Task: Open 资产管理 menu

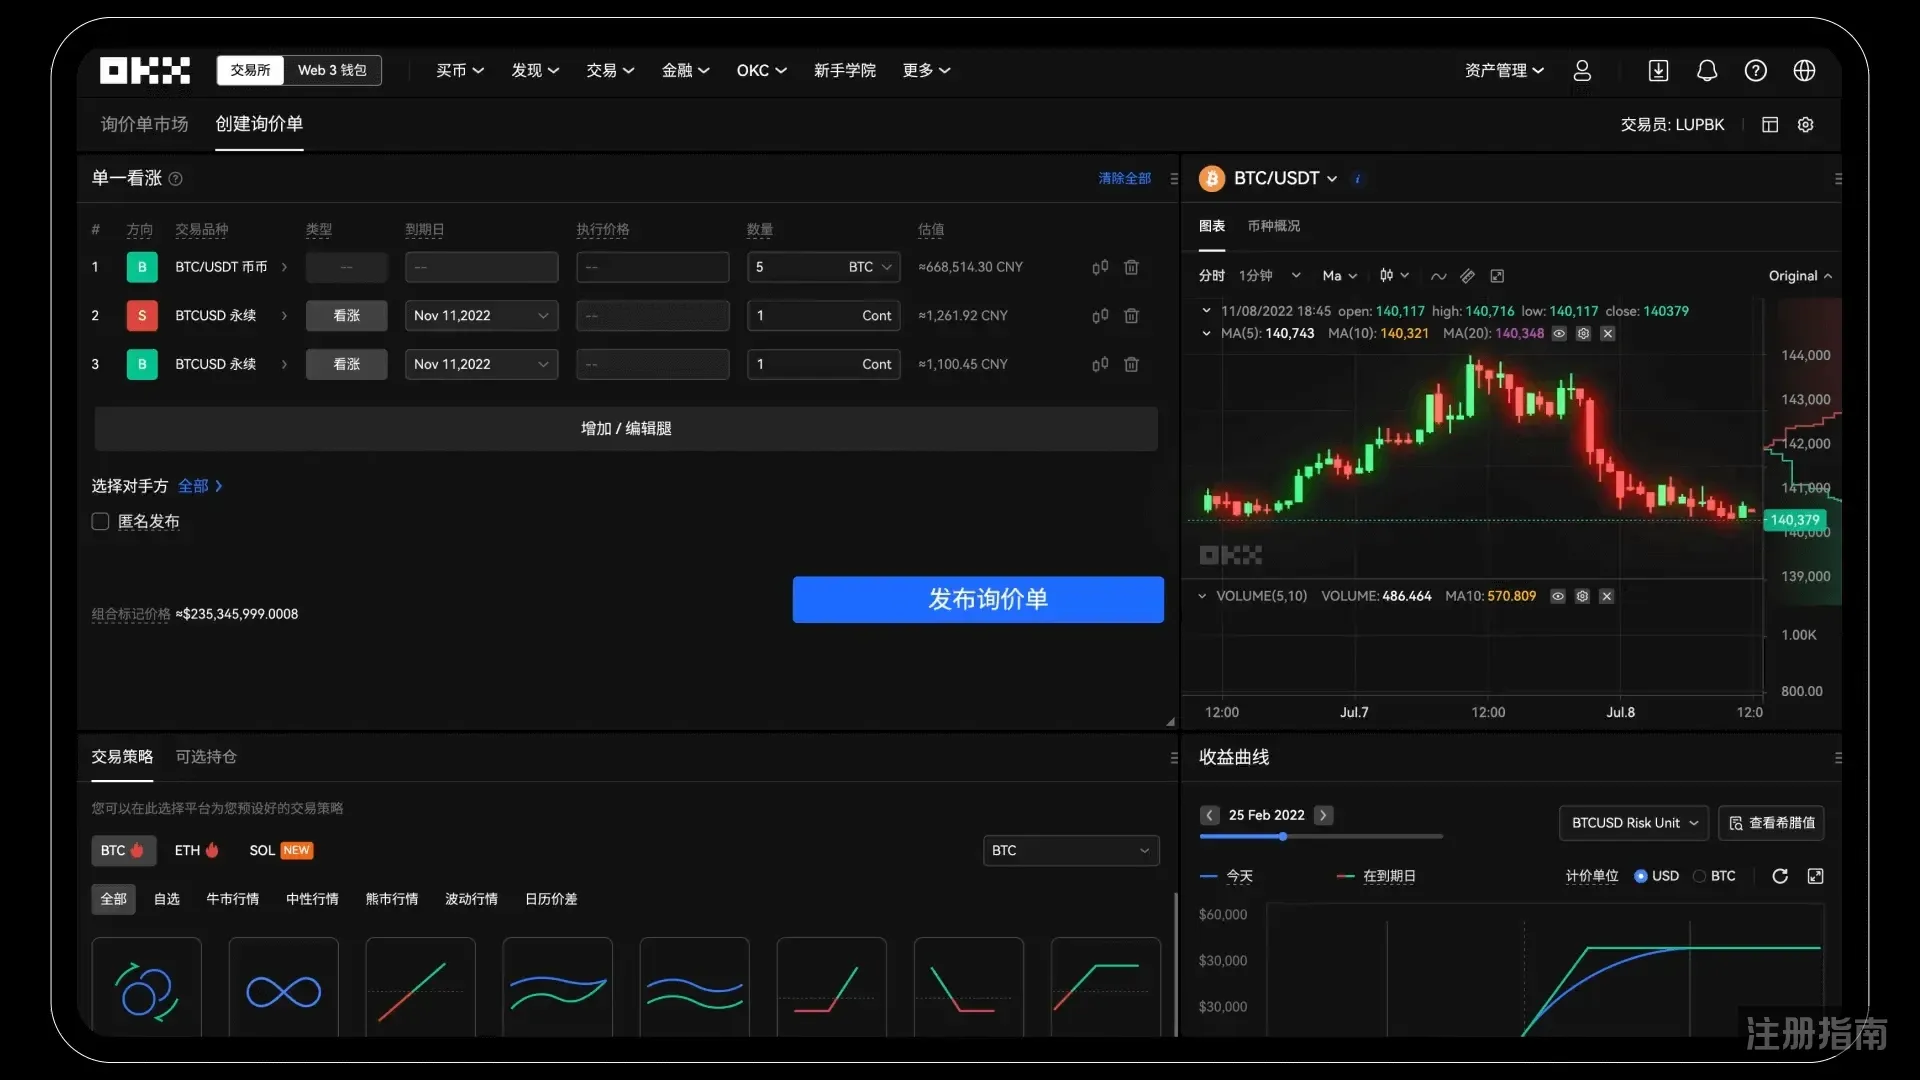Action: (x=1505, y=70)
